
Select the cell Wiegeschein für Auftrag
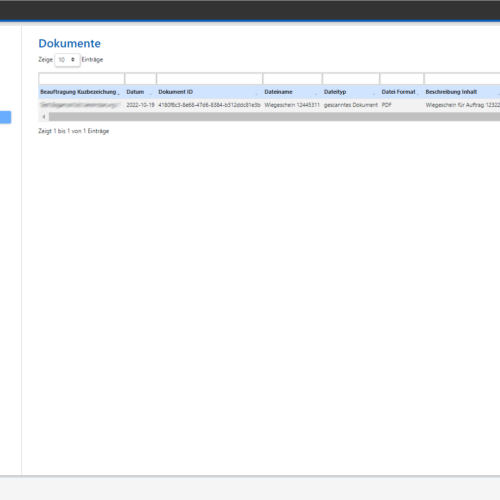pyautogui.click(x=463, y=105)
